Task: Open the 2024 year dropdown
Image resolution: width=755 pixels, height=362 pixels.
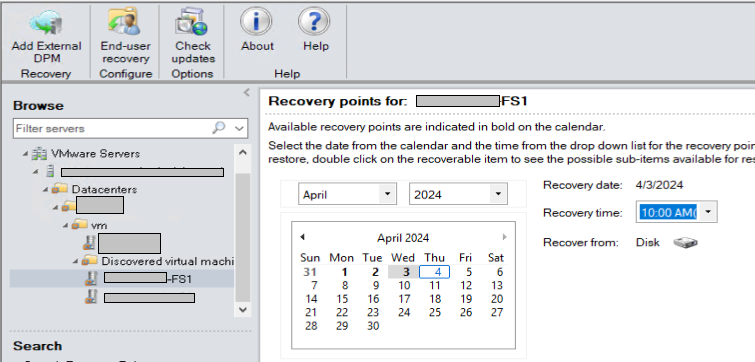Action: tap(497, 194)
